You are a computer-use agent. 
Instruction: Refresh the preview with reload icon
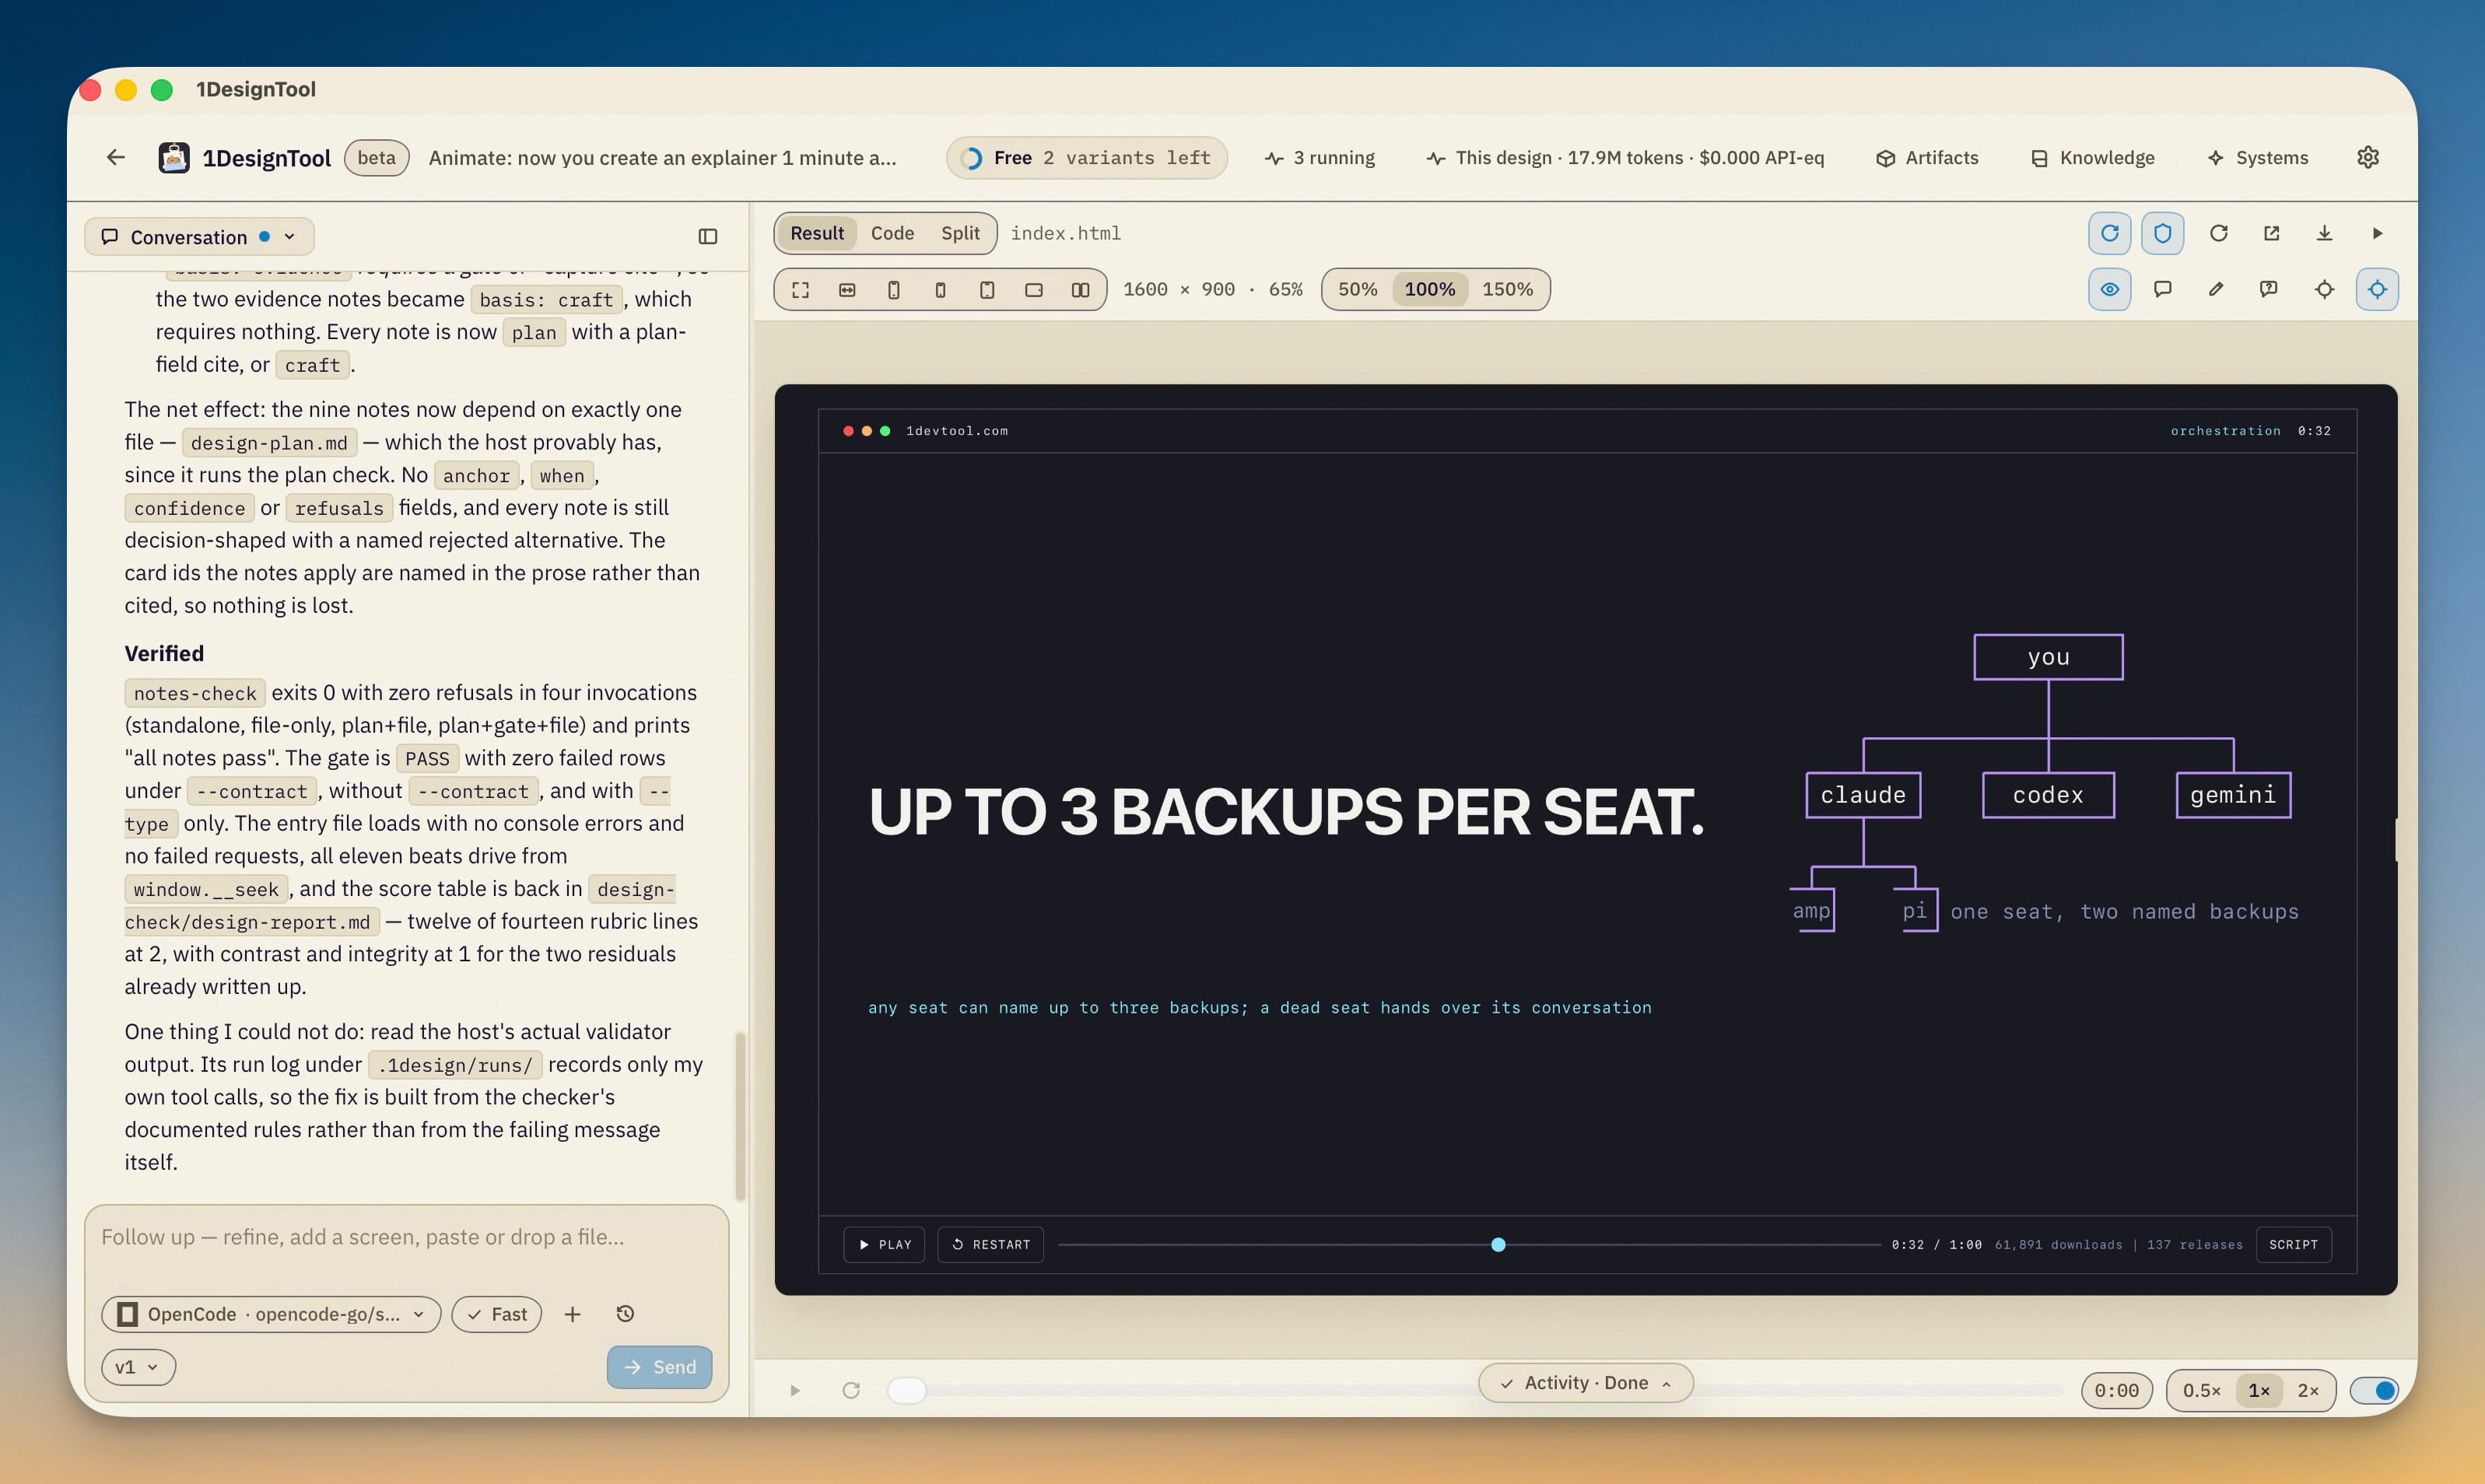pos(2218,233)
